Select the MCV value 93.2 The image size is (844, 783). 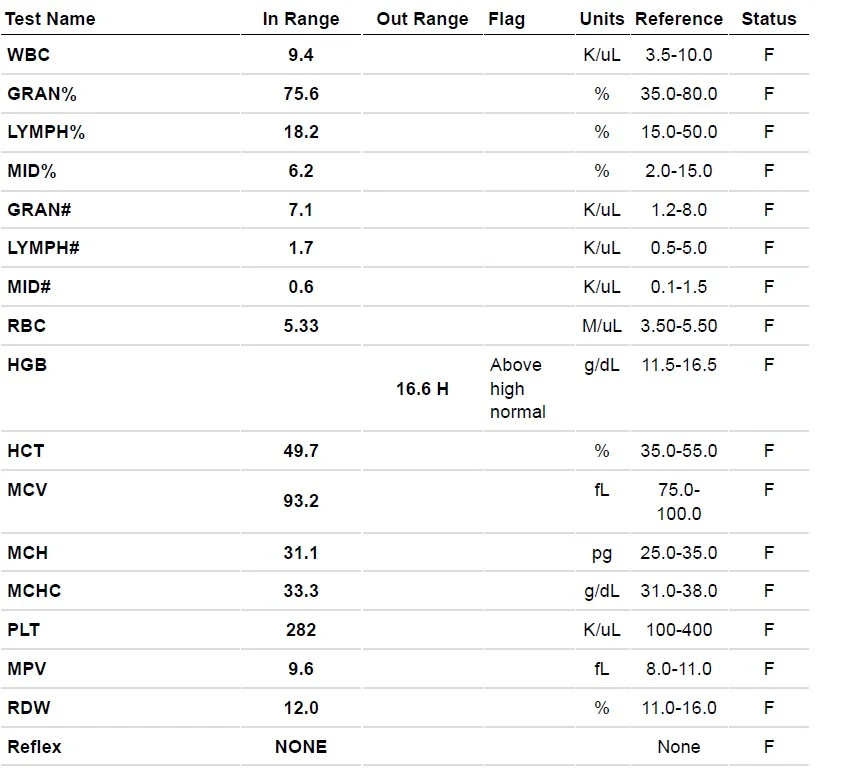click(x=301, y=501)
